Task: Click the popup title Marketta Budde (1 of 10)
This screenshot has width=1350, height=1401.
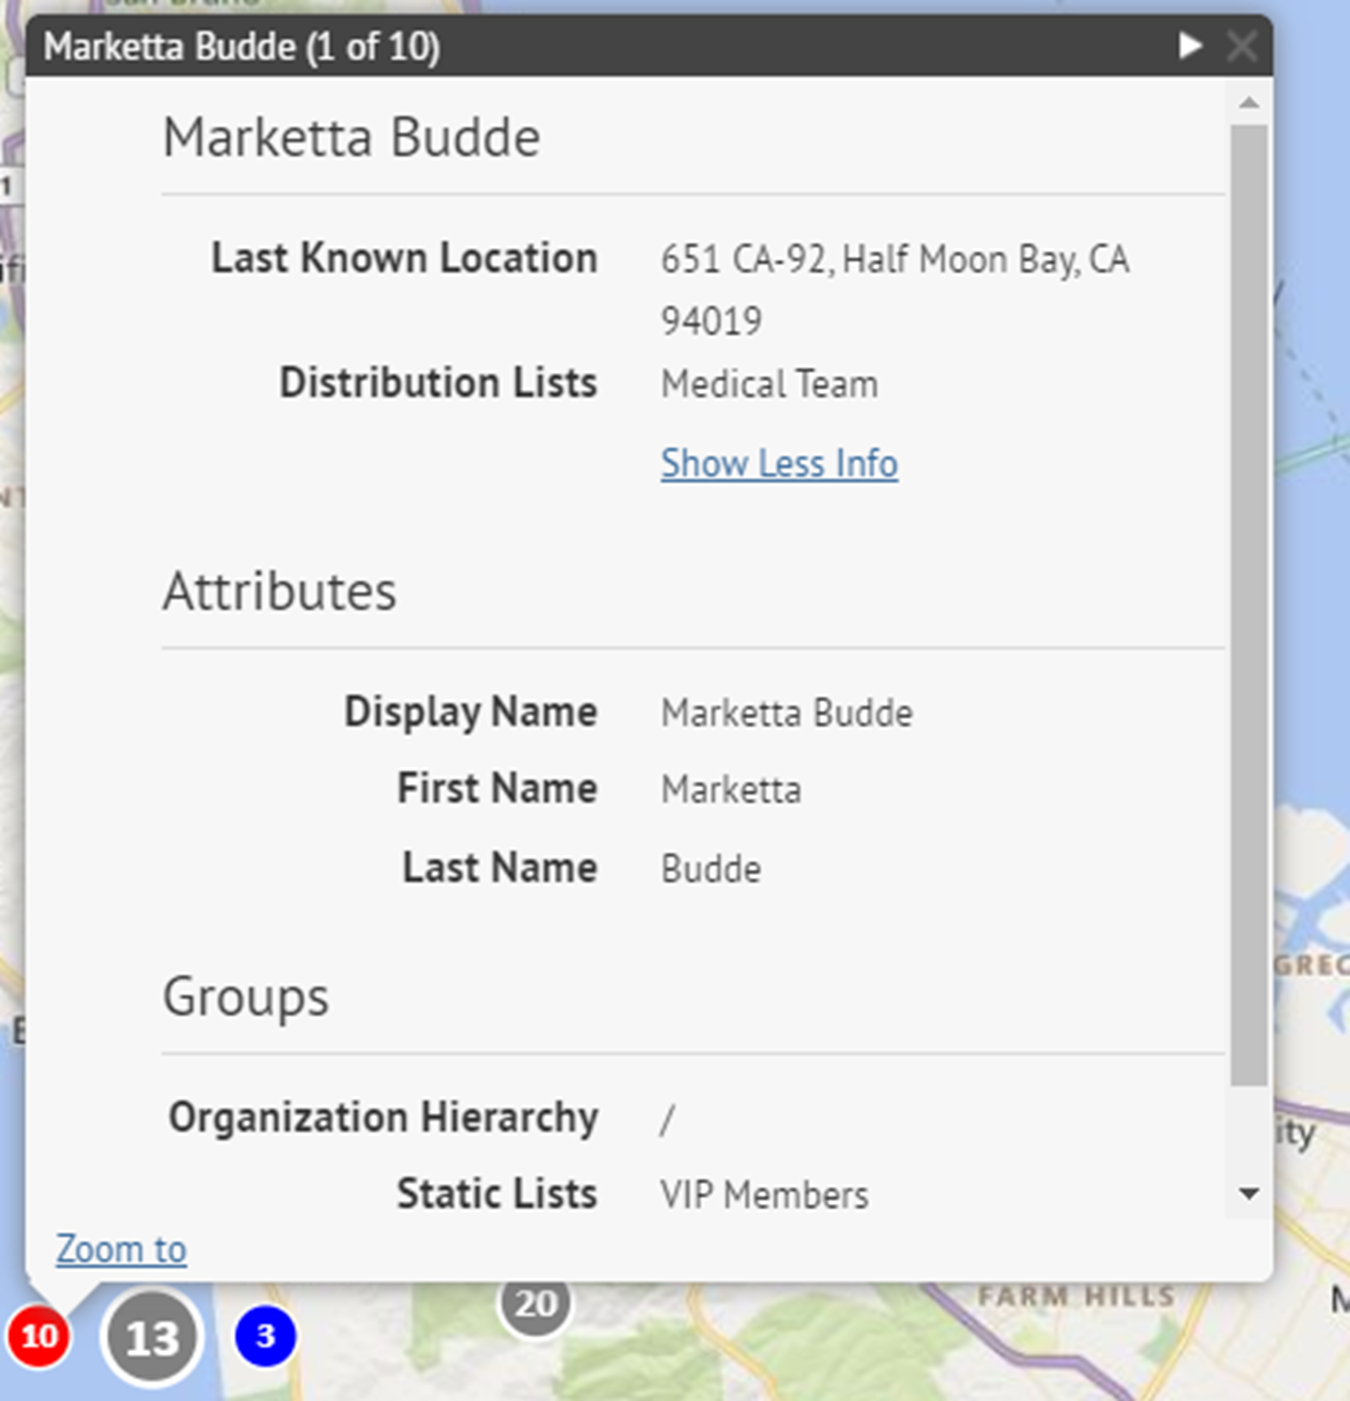Action: click(x=242, y=46)
